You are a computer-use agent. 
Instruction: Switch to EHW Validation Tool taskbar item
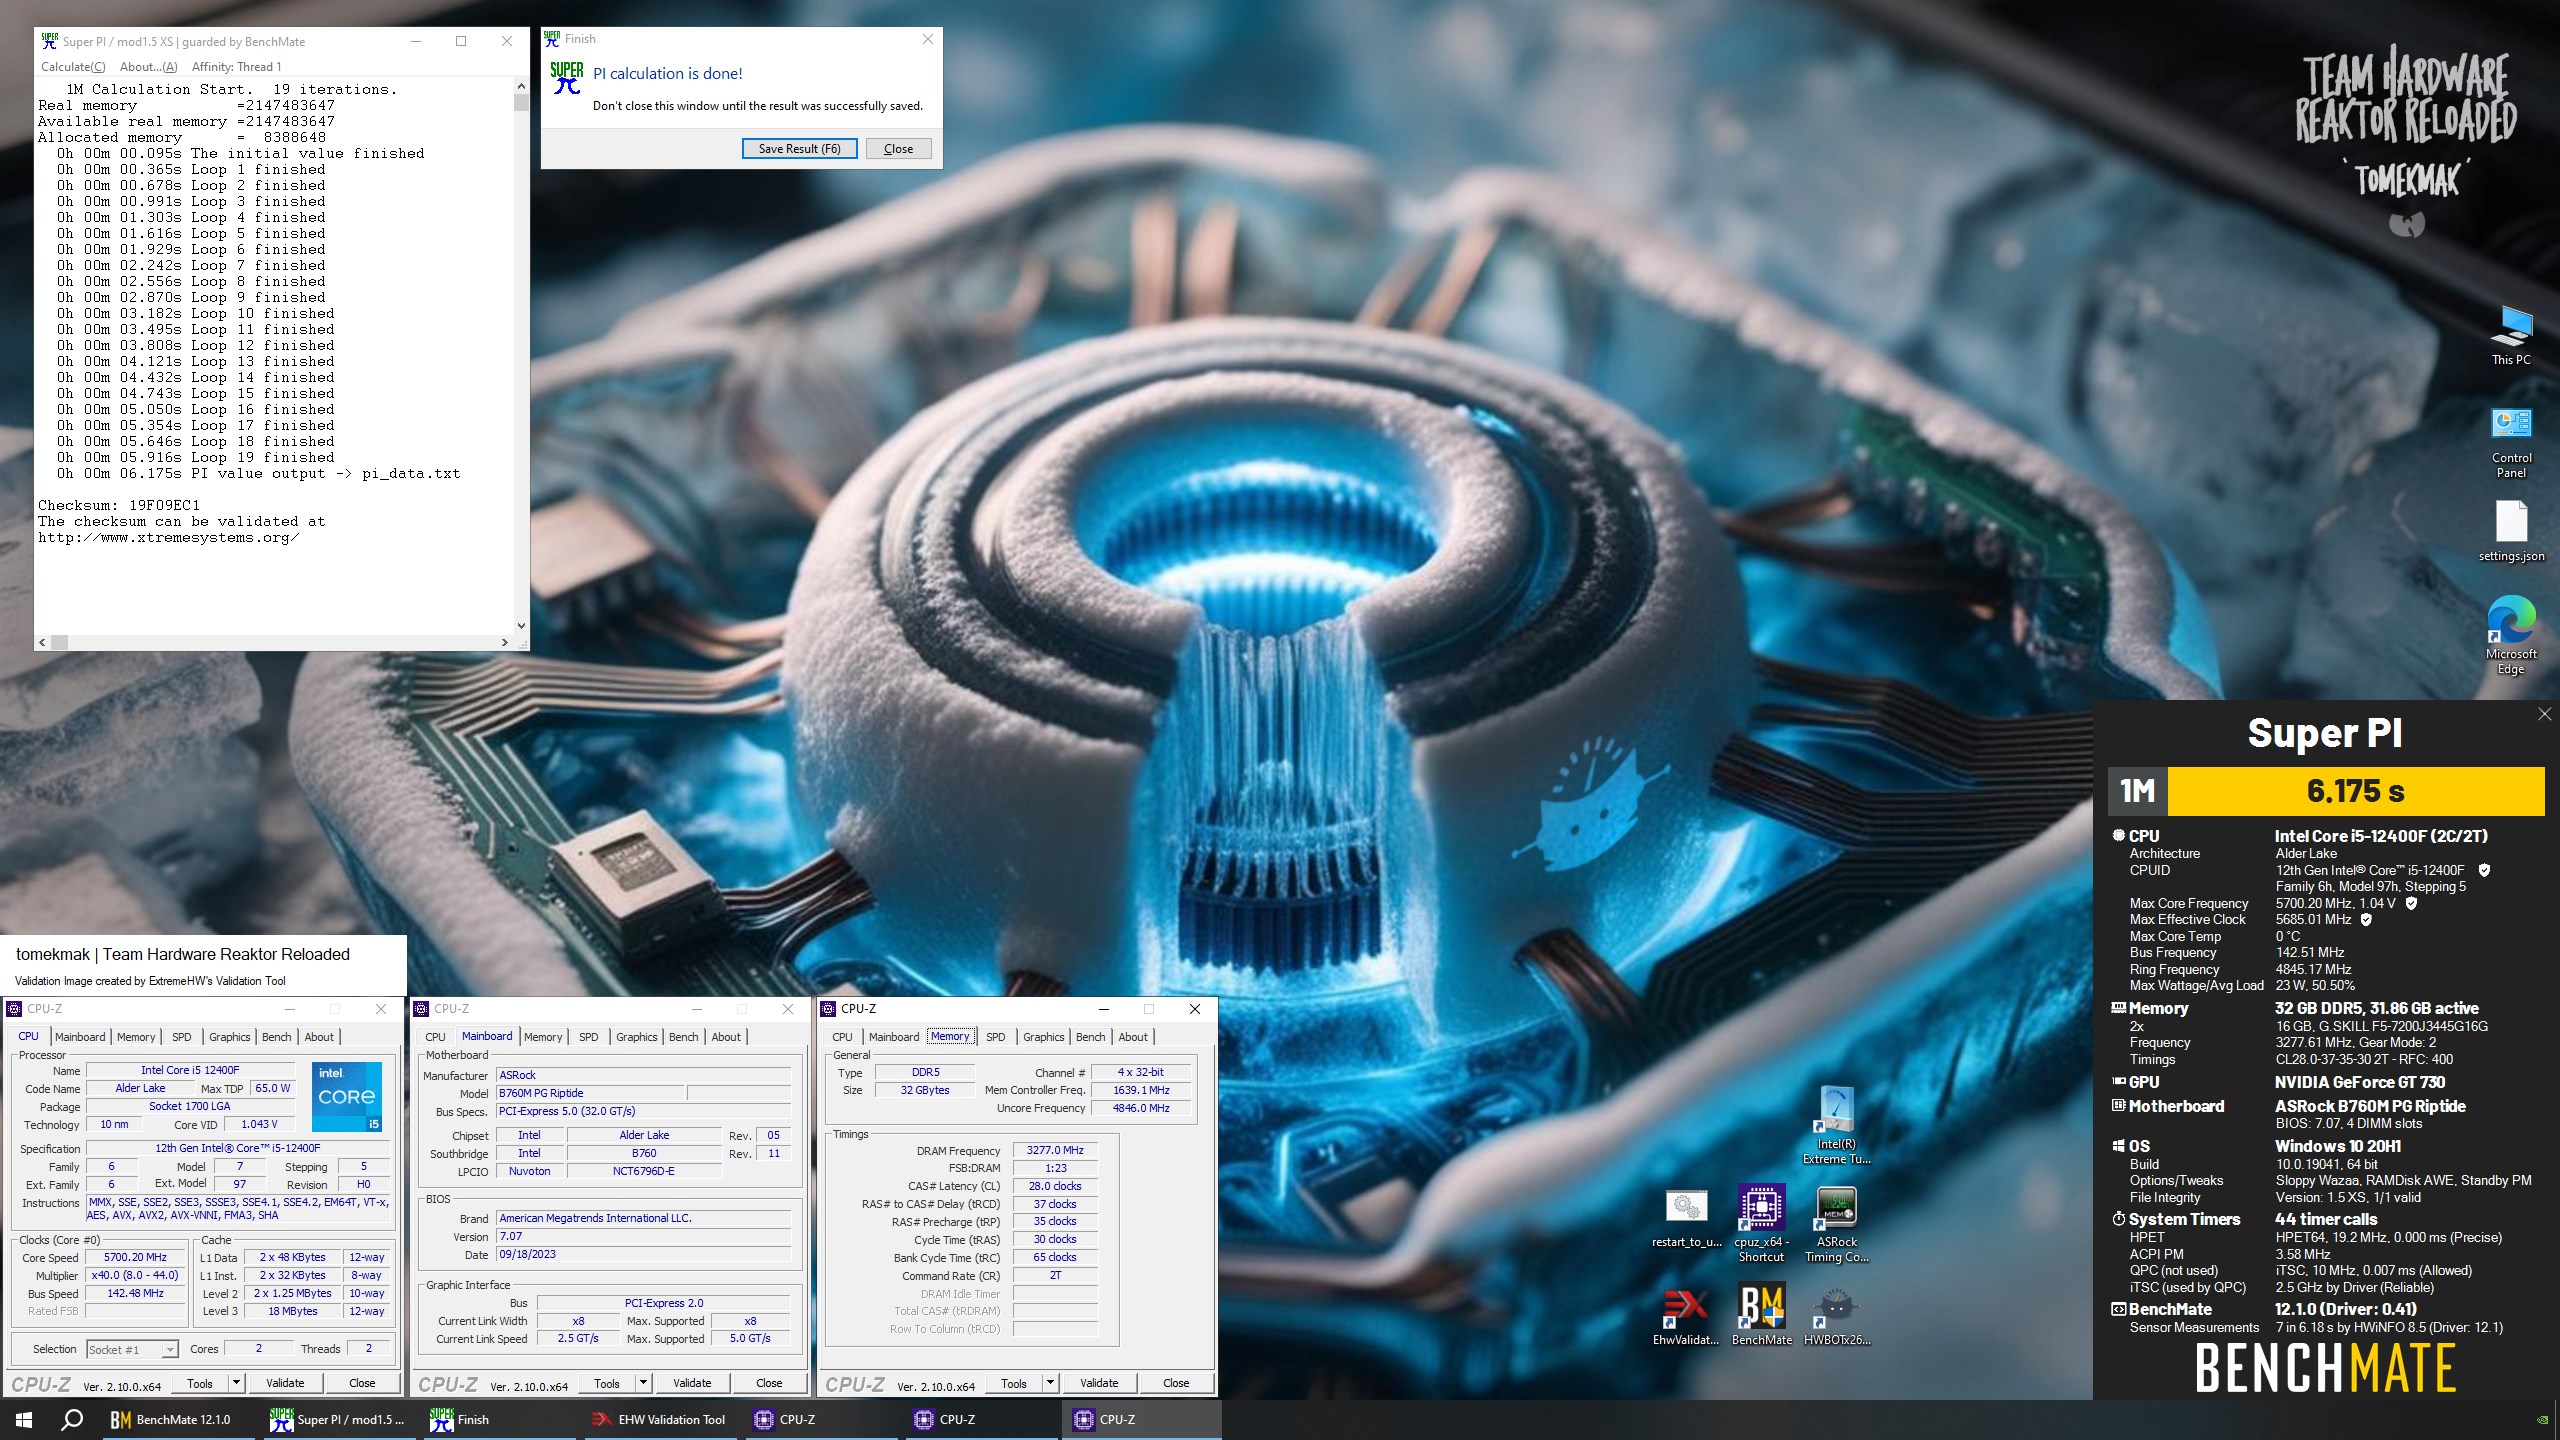(658, 1419)
